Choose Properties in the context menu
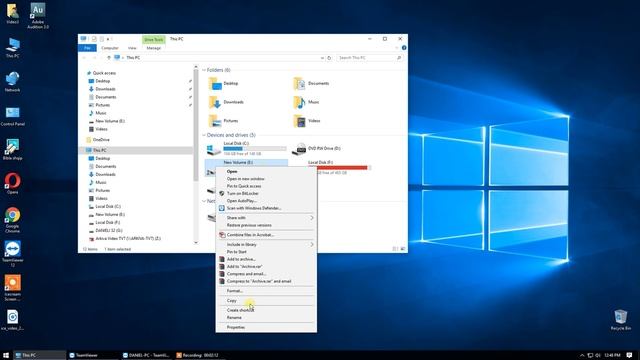Viewport: 640px width, 360px height. (x=266, y=327)
